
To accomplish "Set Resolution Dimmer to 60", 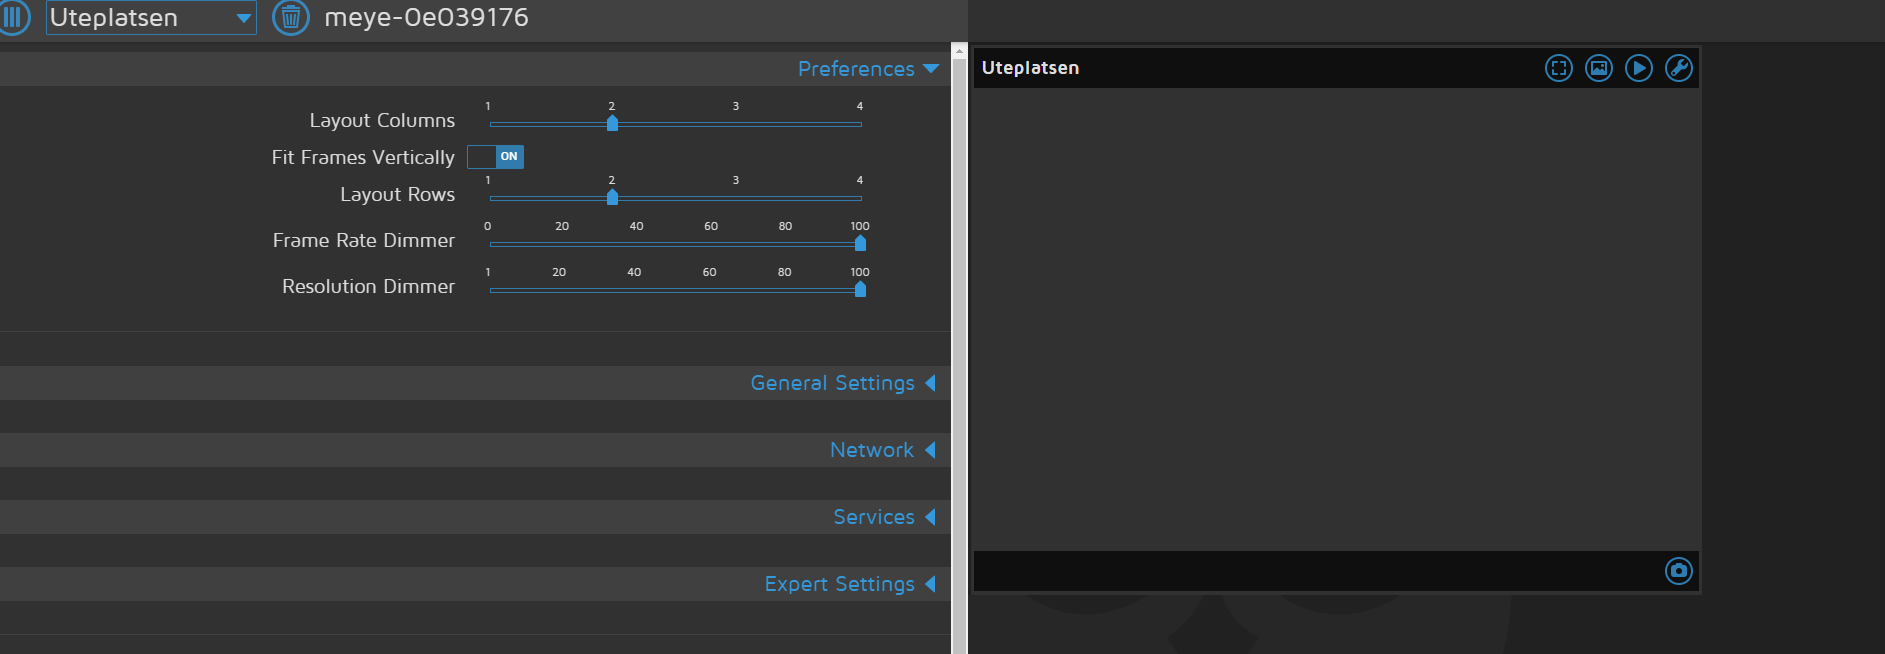I will pos(710,290).
